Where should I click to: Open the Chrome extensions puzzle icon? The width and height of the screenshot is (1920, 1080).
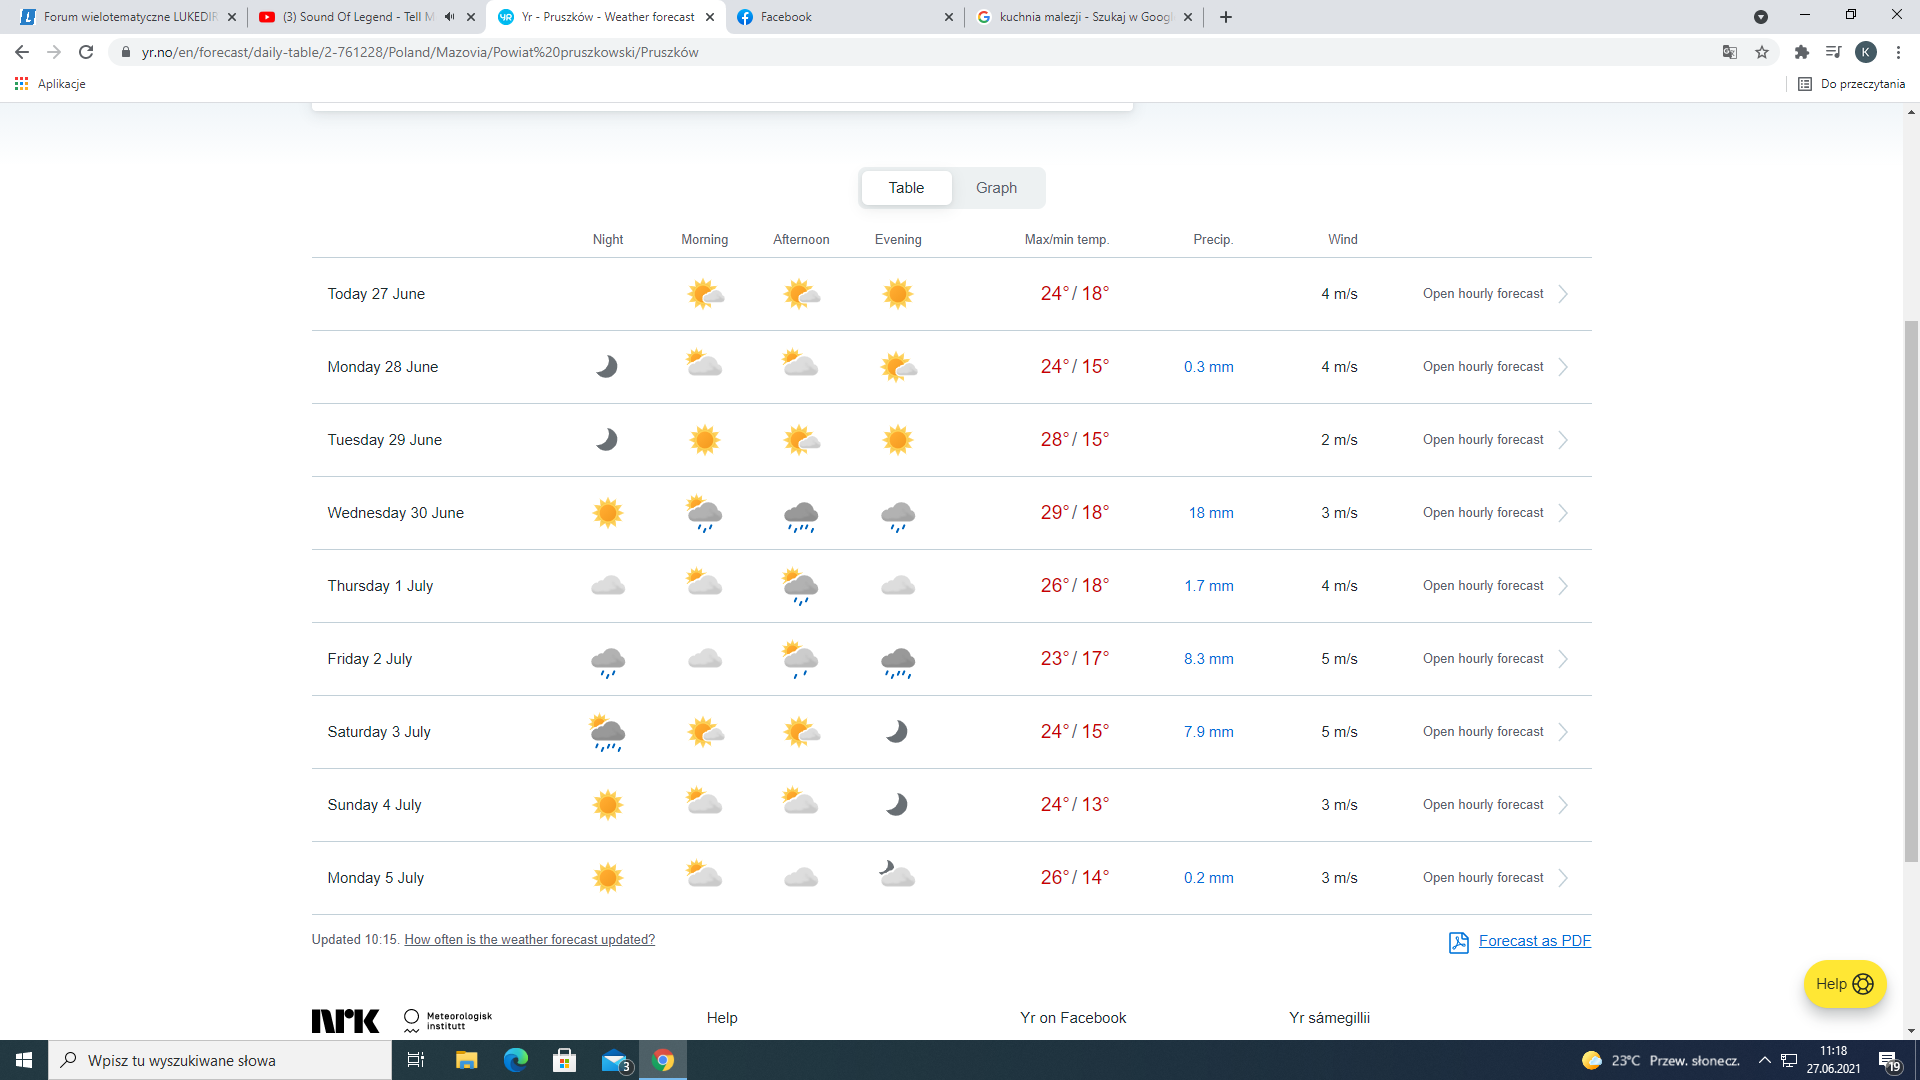pyautogui.click(x=1801, y=52)
